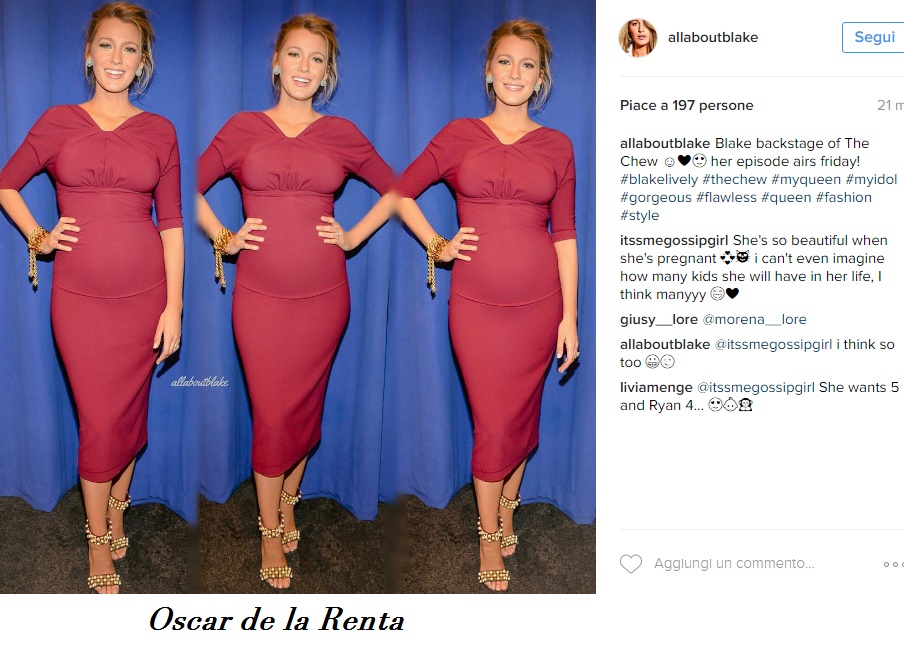Screen dimensions: 904x645
Task: Open giusy__lore commenter profile
Action: click(x=659, y=319)
